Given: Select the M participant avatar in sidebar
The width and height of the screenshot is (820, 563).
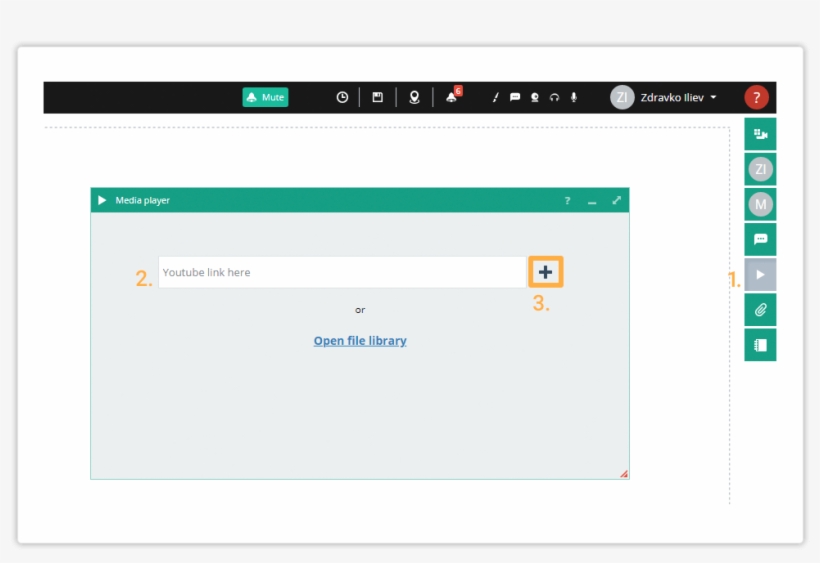Looking at the screenshot, I should click(x=760, y=204).
